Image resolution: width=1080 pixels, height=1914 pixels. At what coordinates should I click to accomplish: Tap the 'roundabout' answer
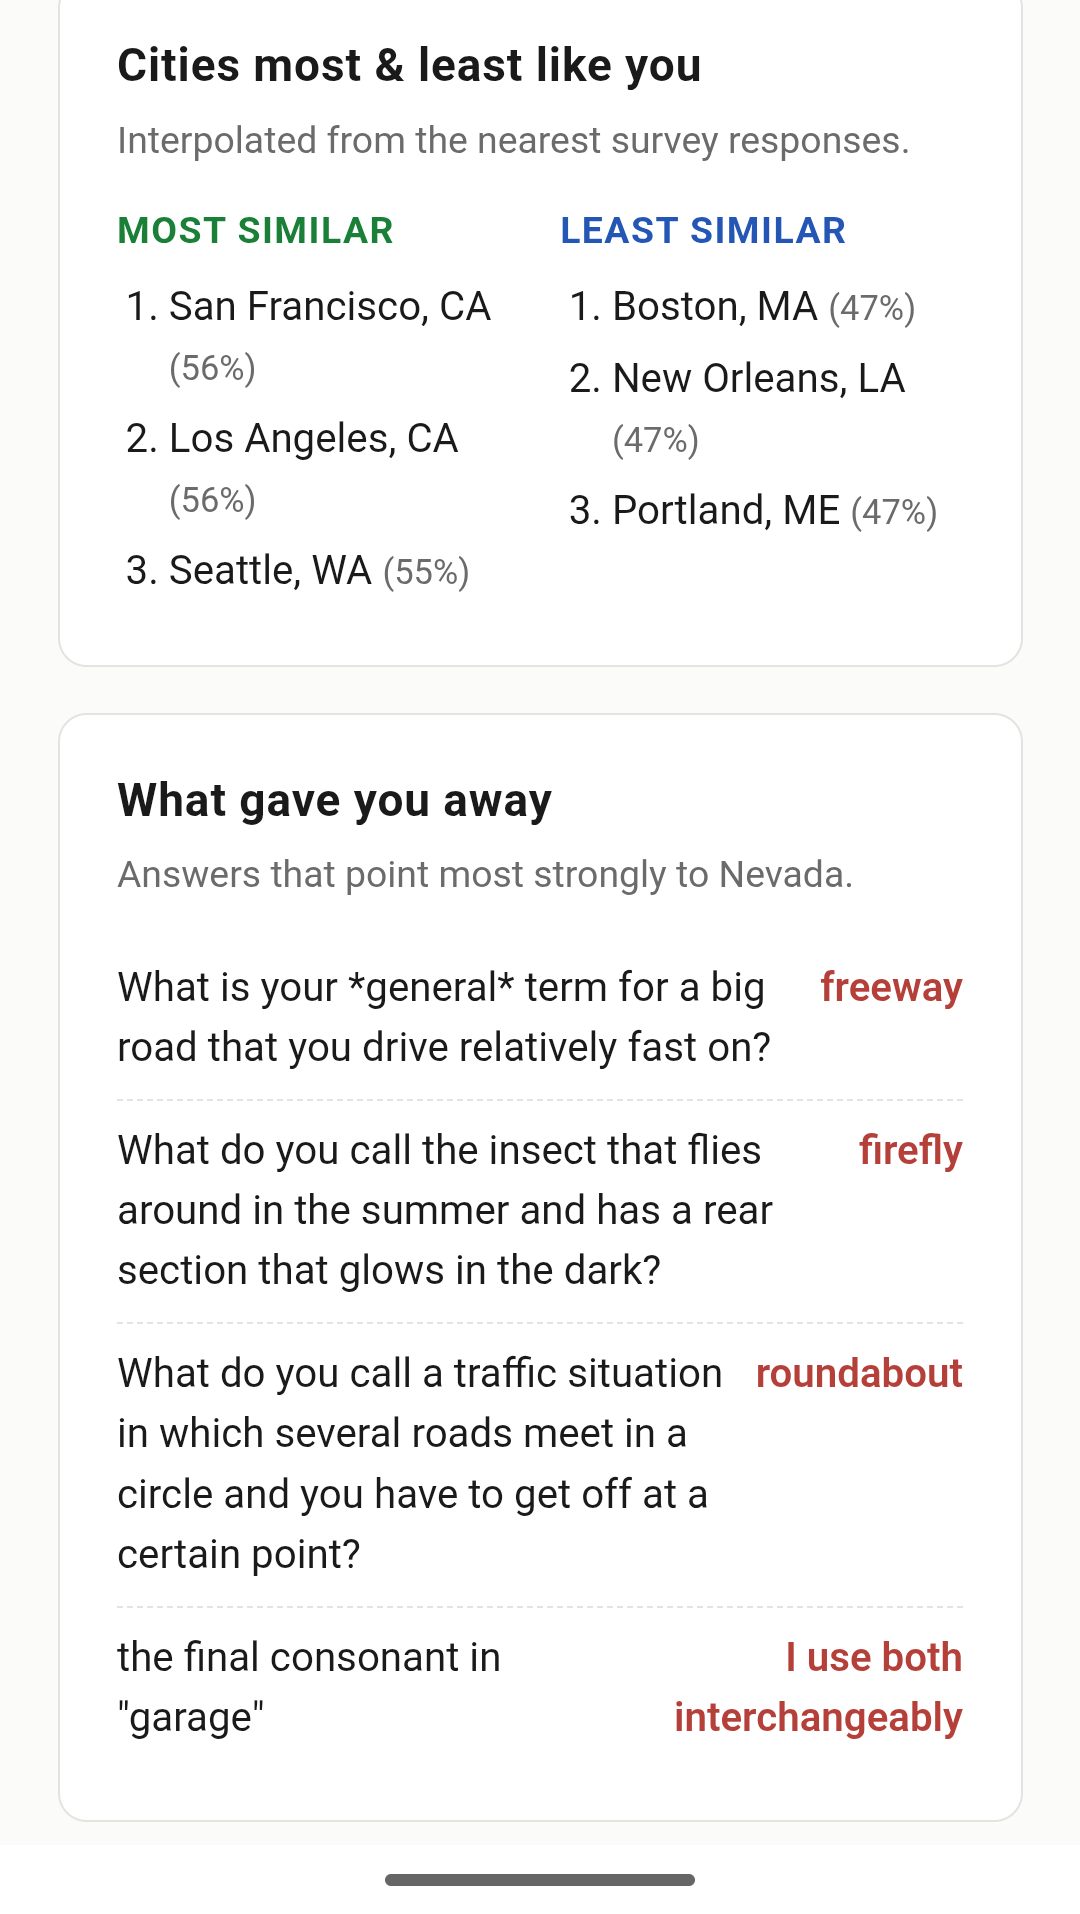[859, 1374]
